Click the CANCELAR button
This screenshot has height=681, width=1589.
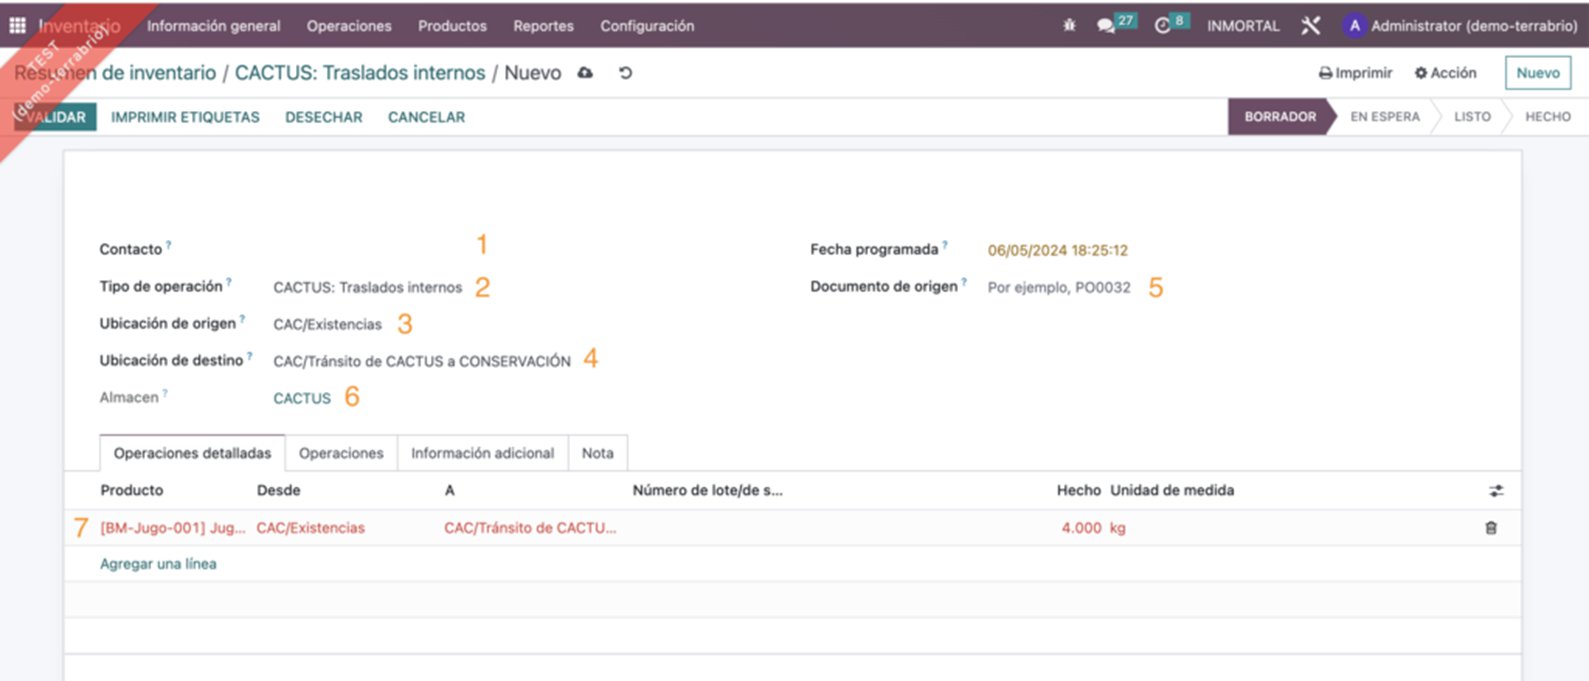pos(426,117)
